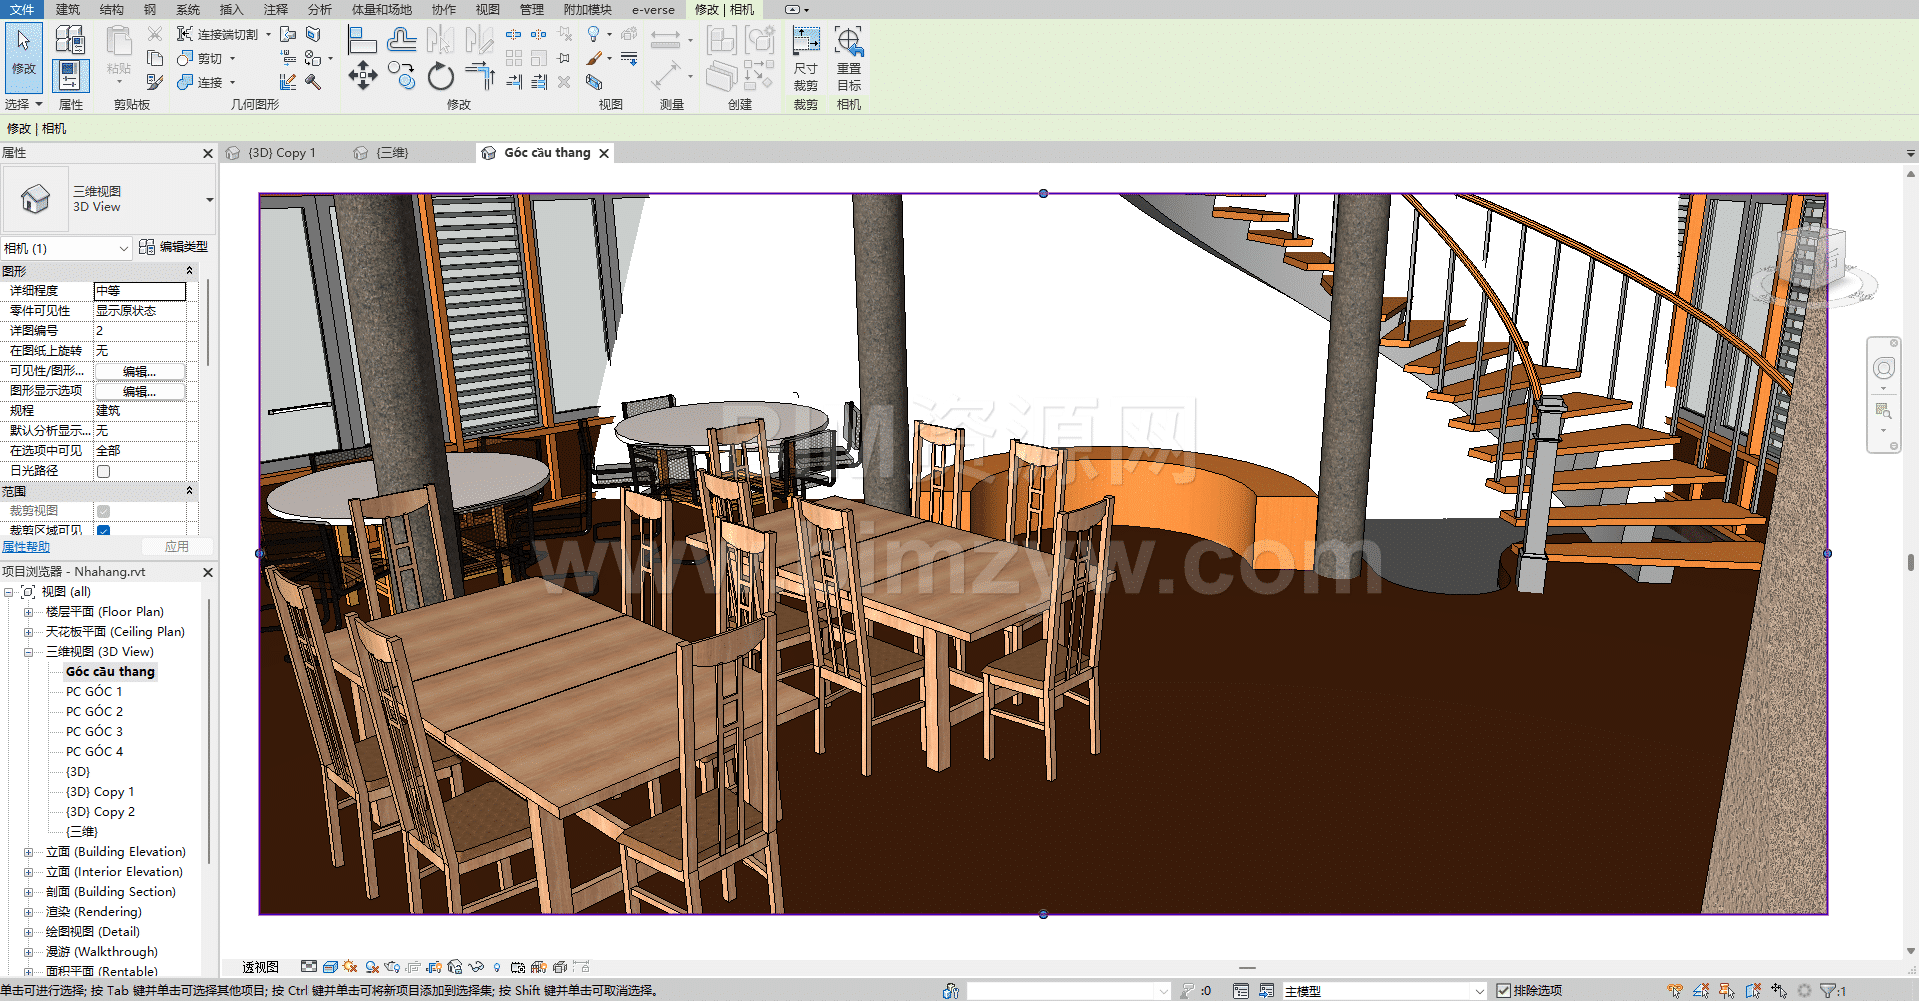Click the Mirror draw axis tool
This screenshot has width=1919, height=1001.
pyautogui.click(x=480, y=40)
